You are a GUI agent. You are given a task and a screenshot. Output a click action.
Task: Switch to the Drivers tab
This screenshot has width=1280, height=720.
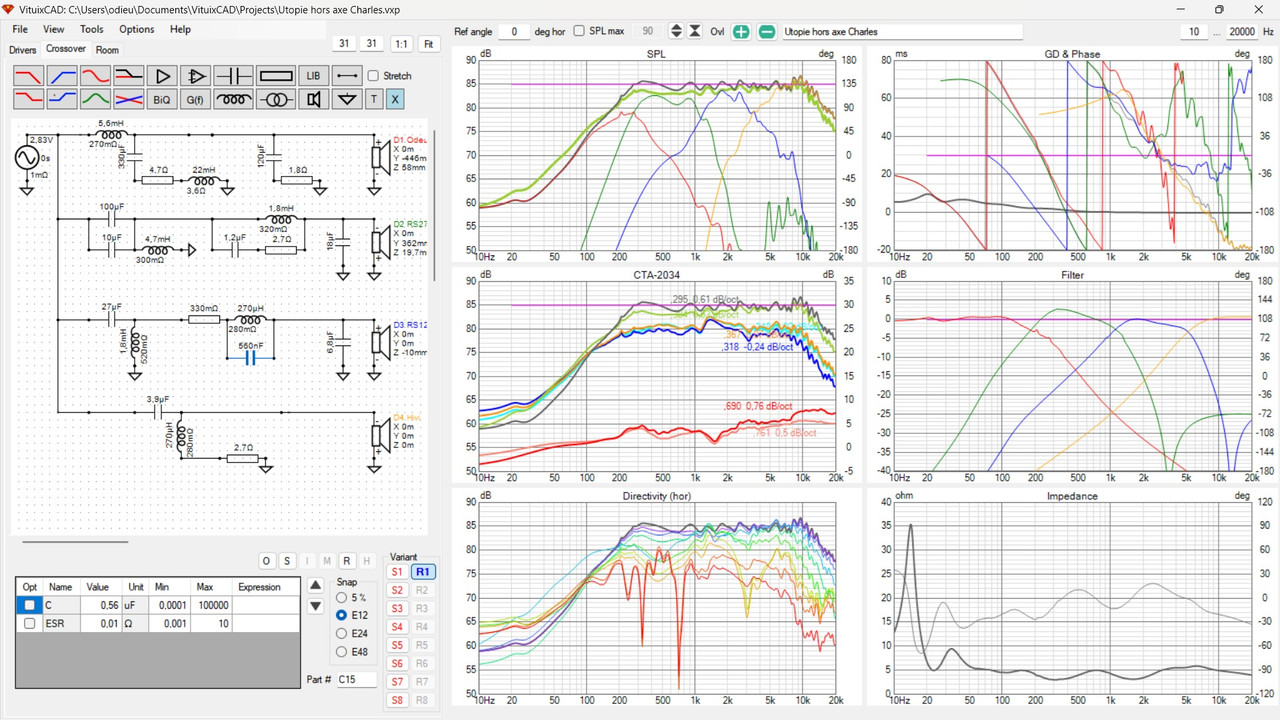(x=23, y=50)
